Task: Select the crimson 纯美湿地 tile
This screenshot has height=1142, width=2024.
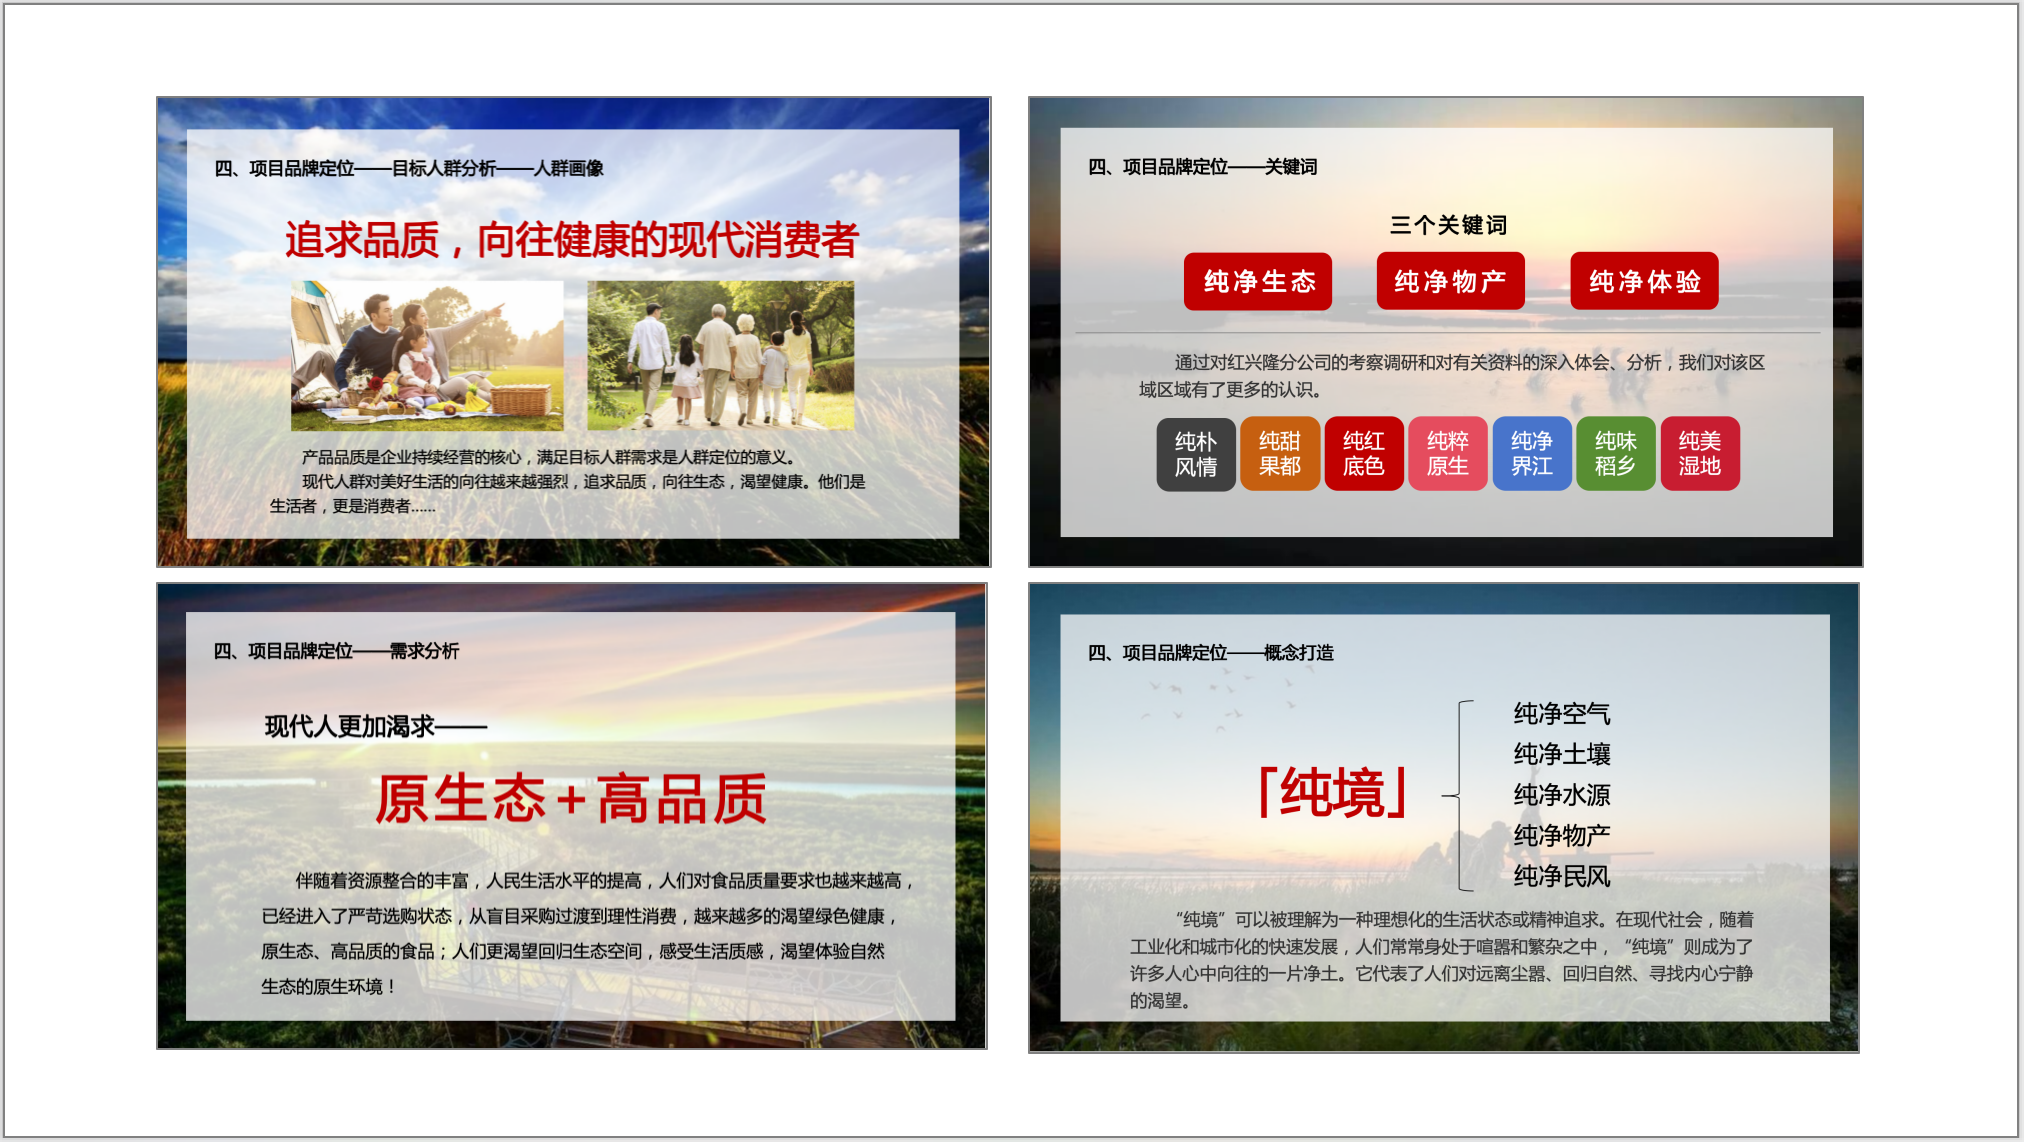Action: [1700, 454]
